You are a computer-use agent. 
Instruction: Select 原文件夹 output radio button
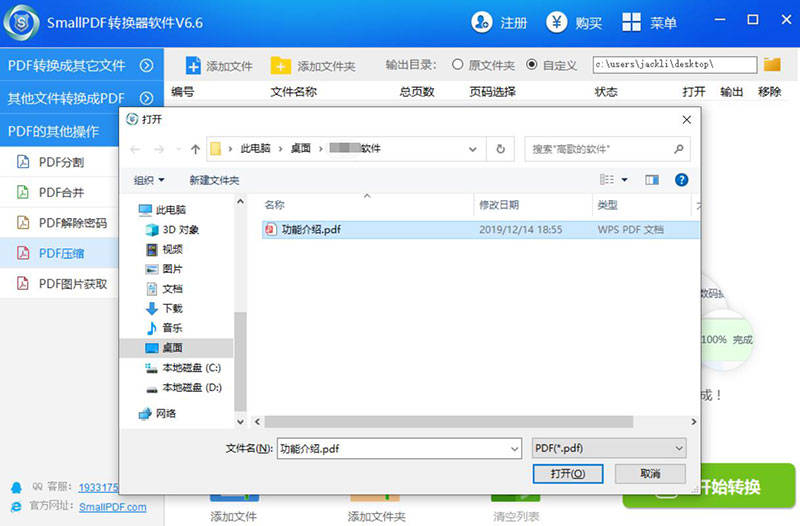pyautogui.click(x=458, y=64)
